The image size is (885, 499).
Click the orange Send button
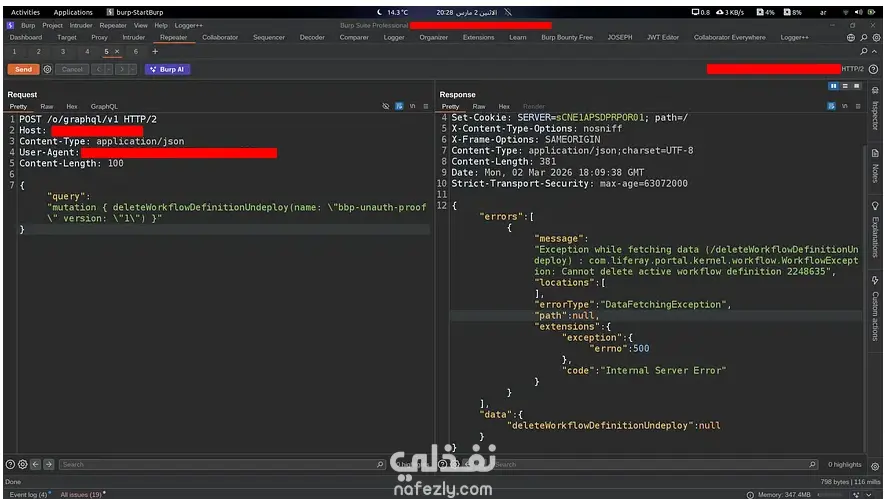[23, 69]
